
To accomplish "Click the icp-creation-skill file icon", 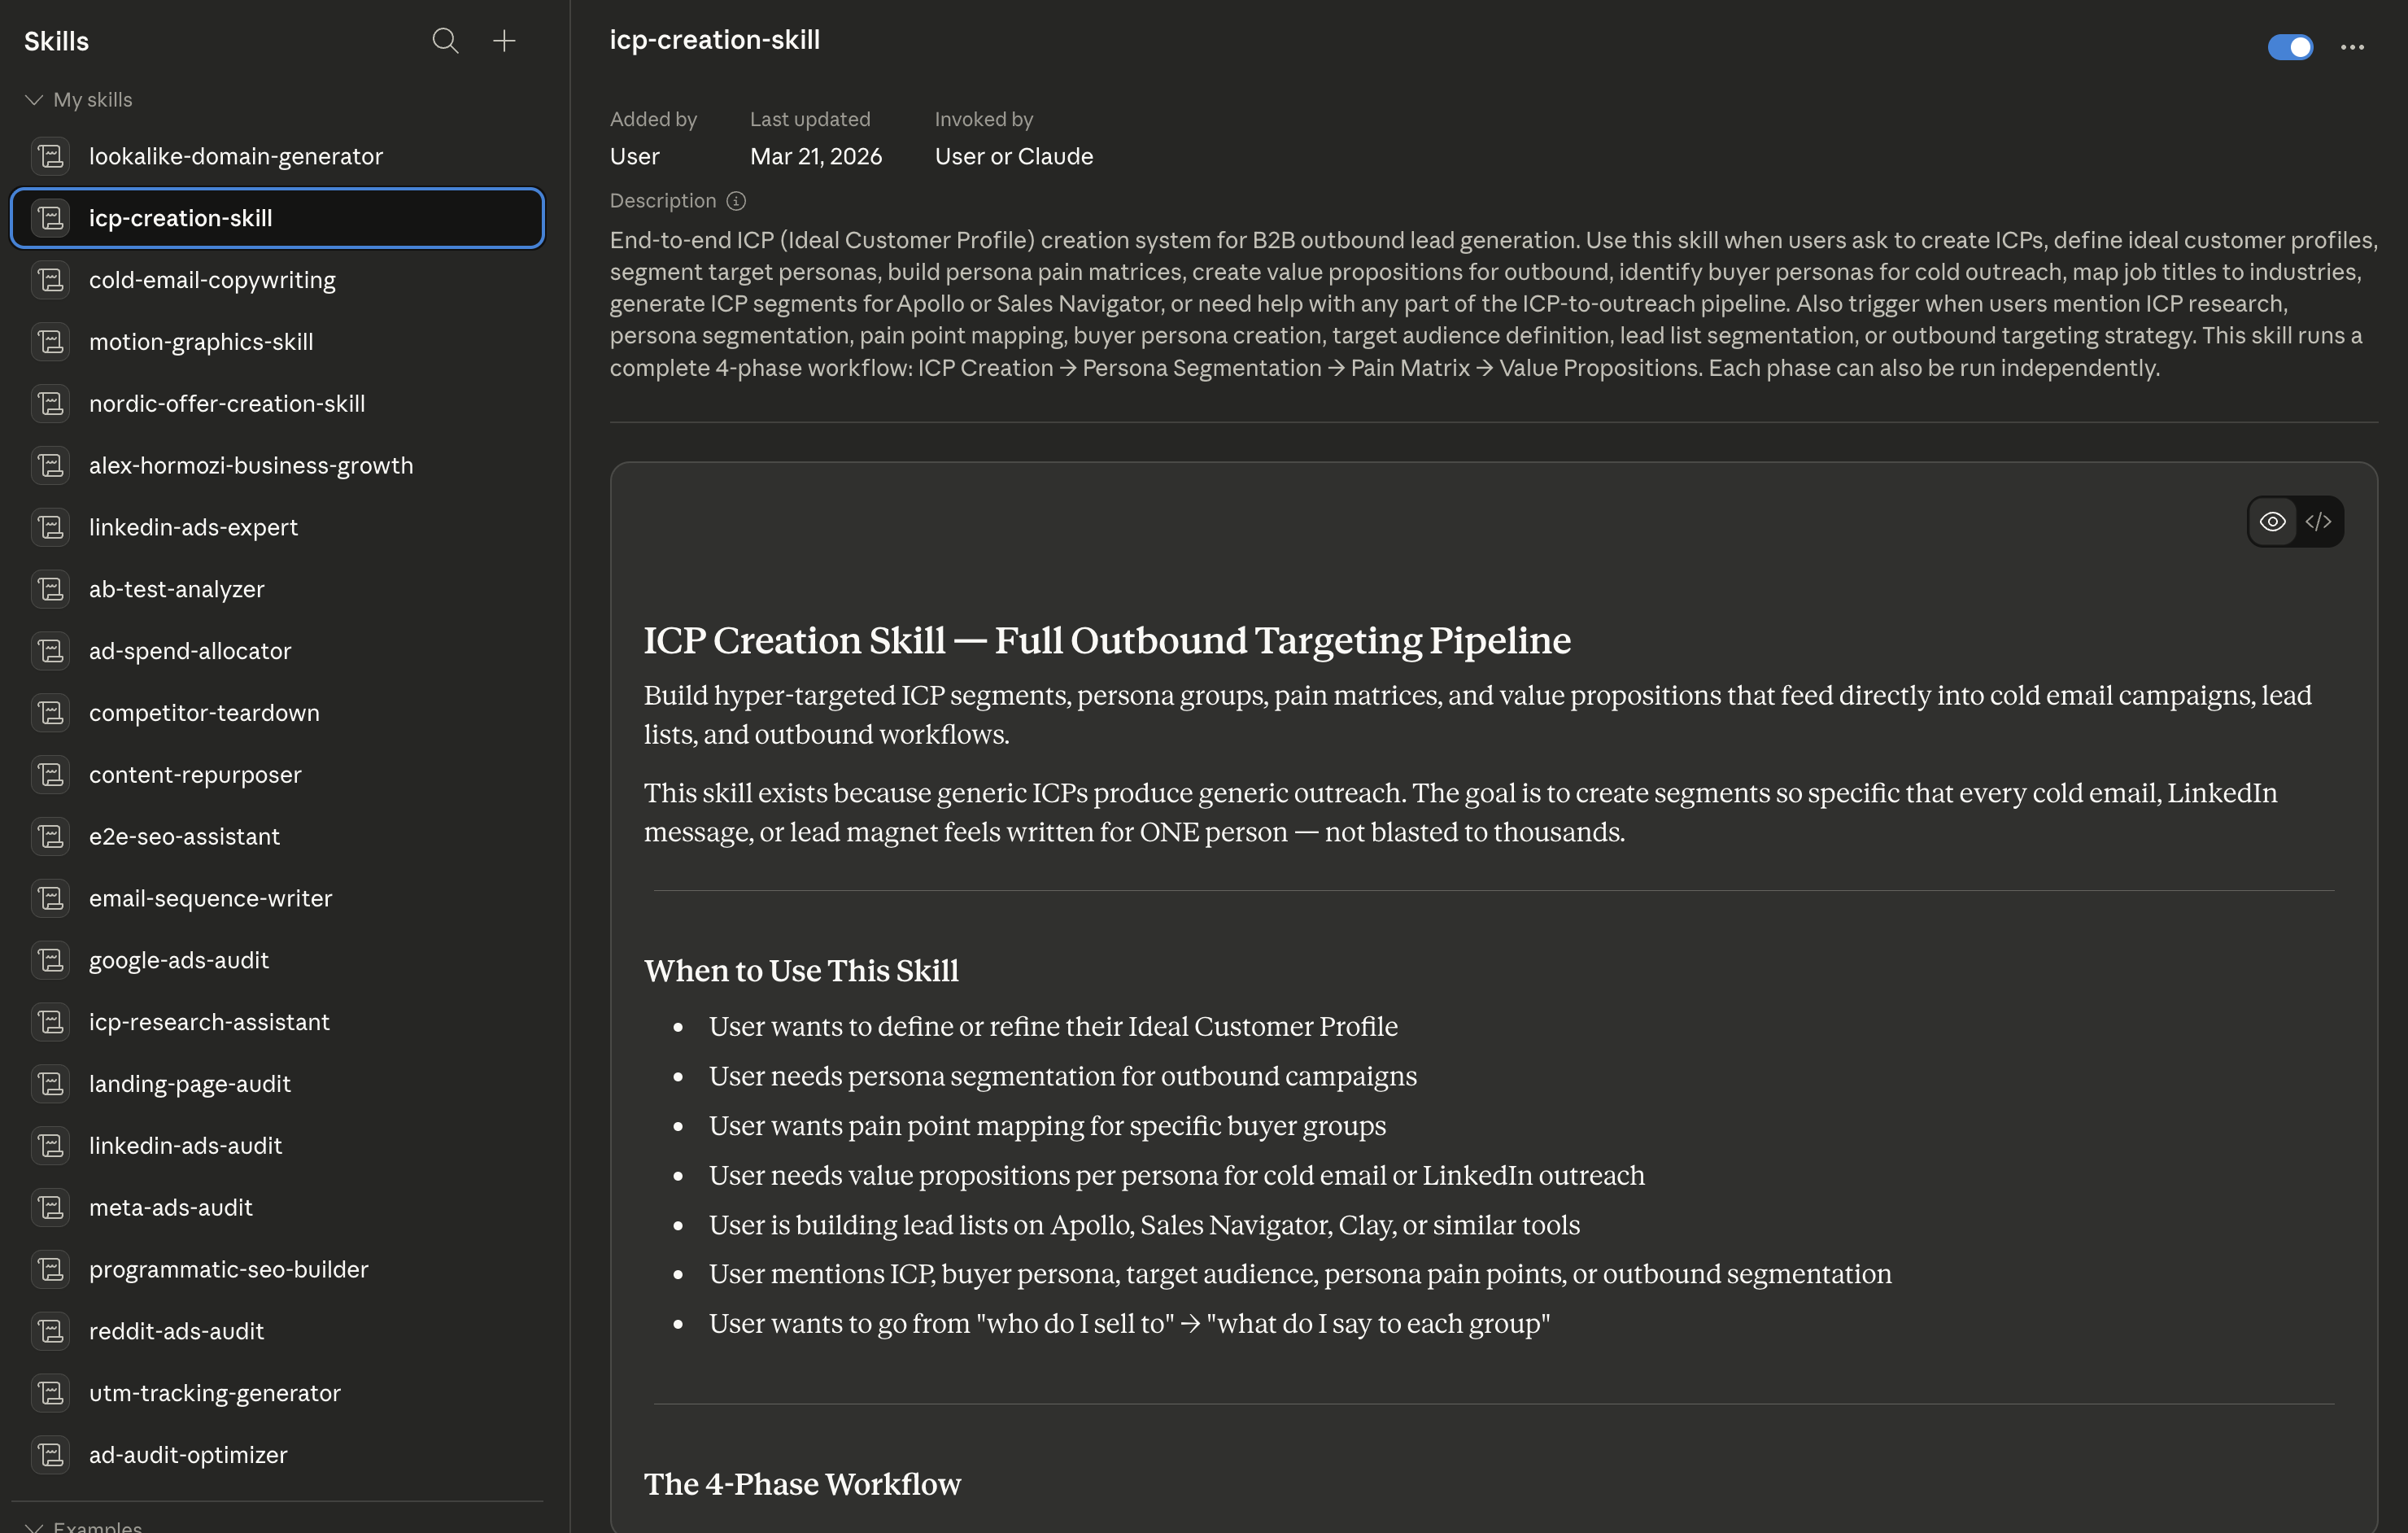I will (50, 218).
